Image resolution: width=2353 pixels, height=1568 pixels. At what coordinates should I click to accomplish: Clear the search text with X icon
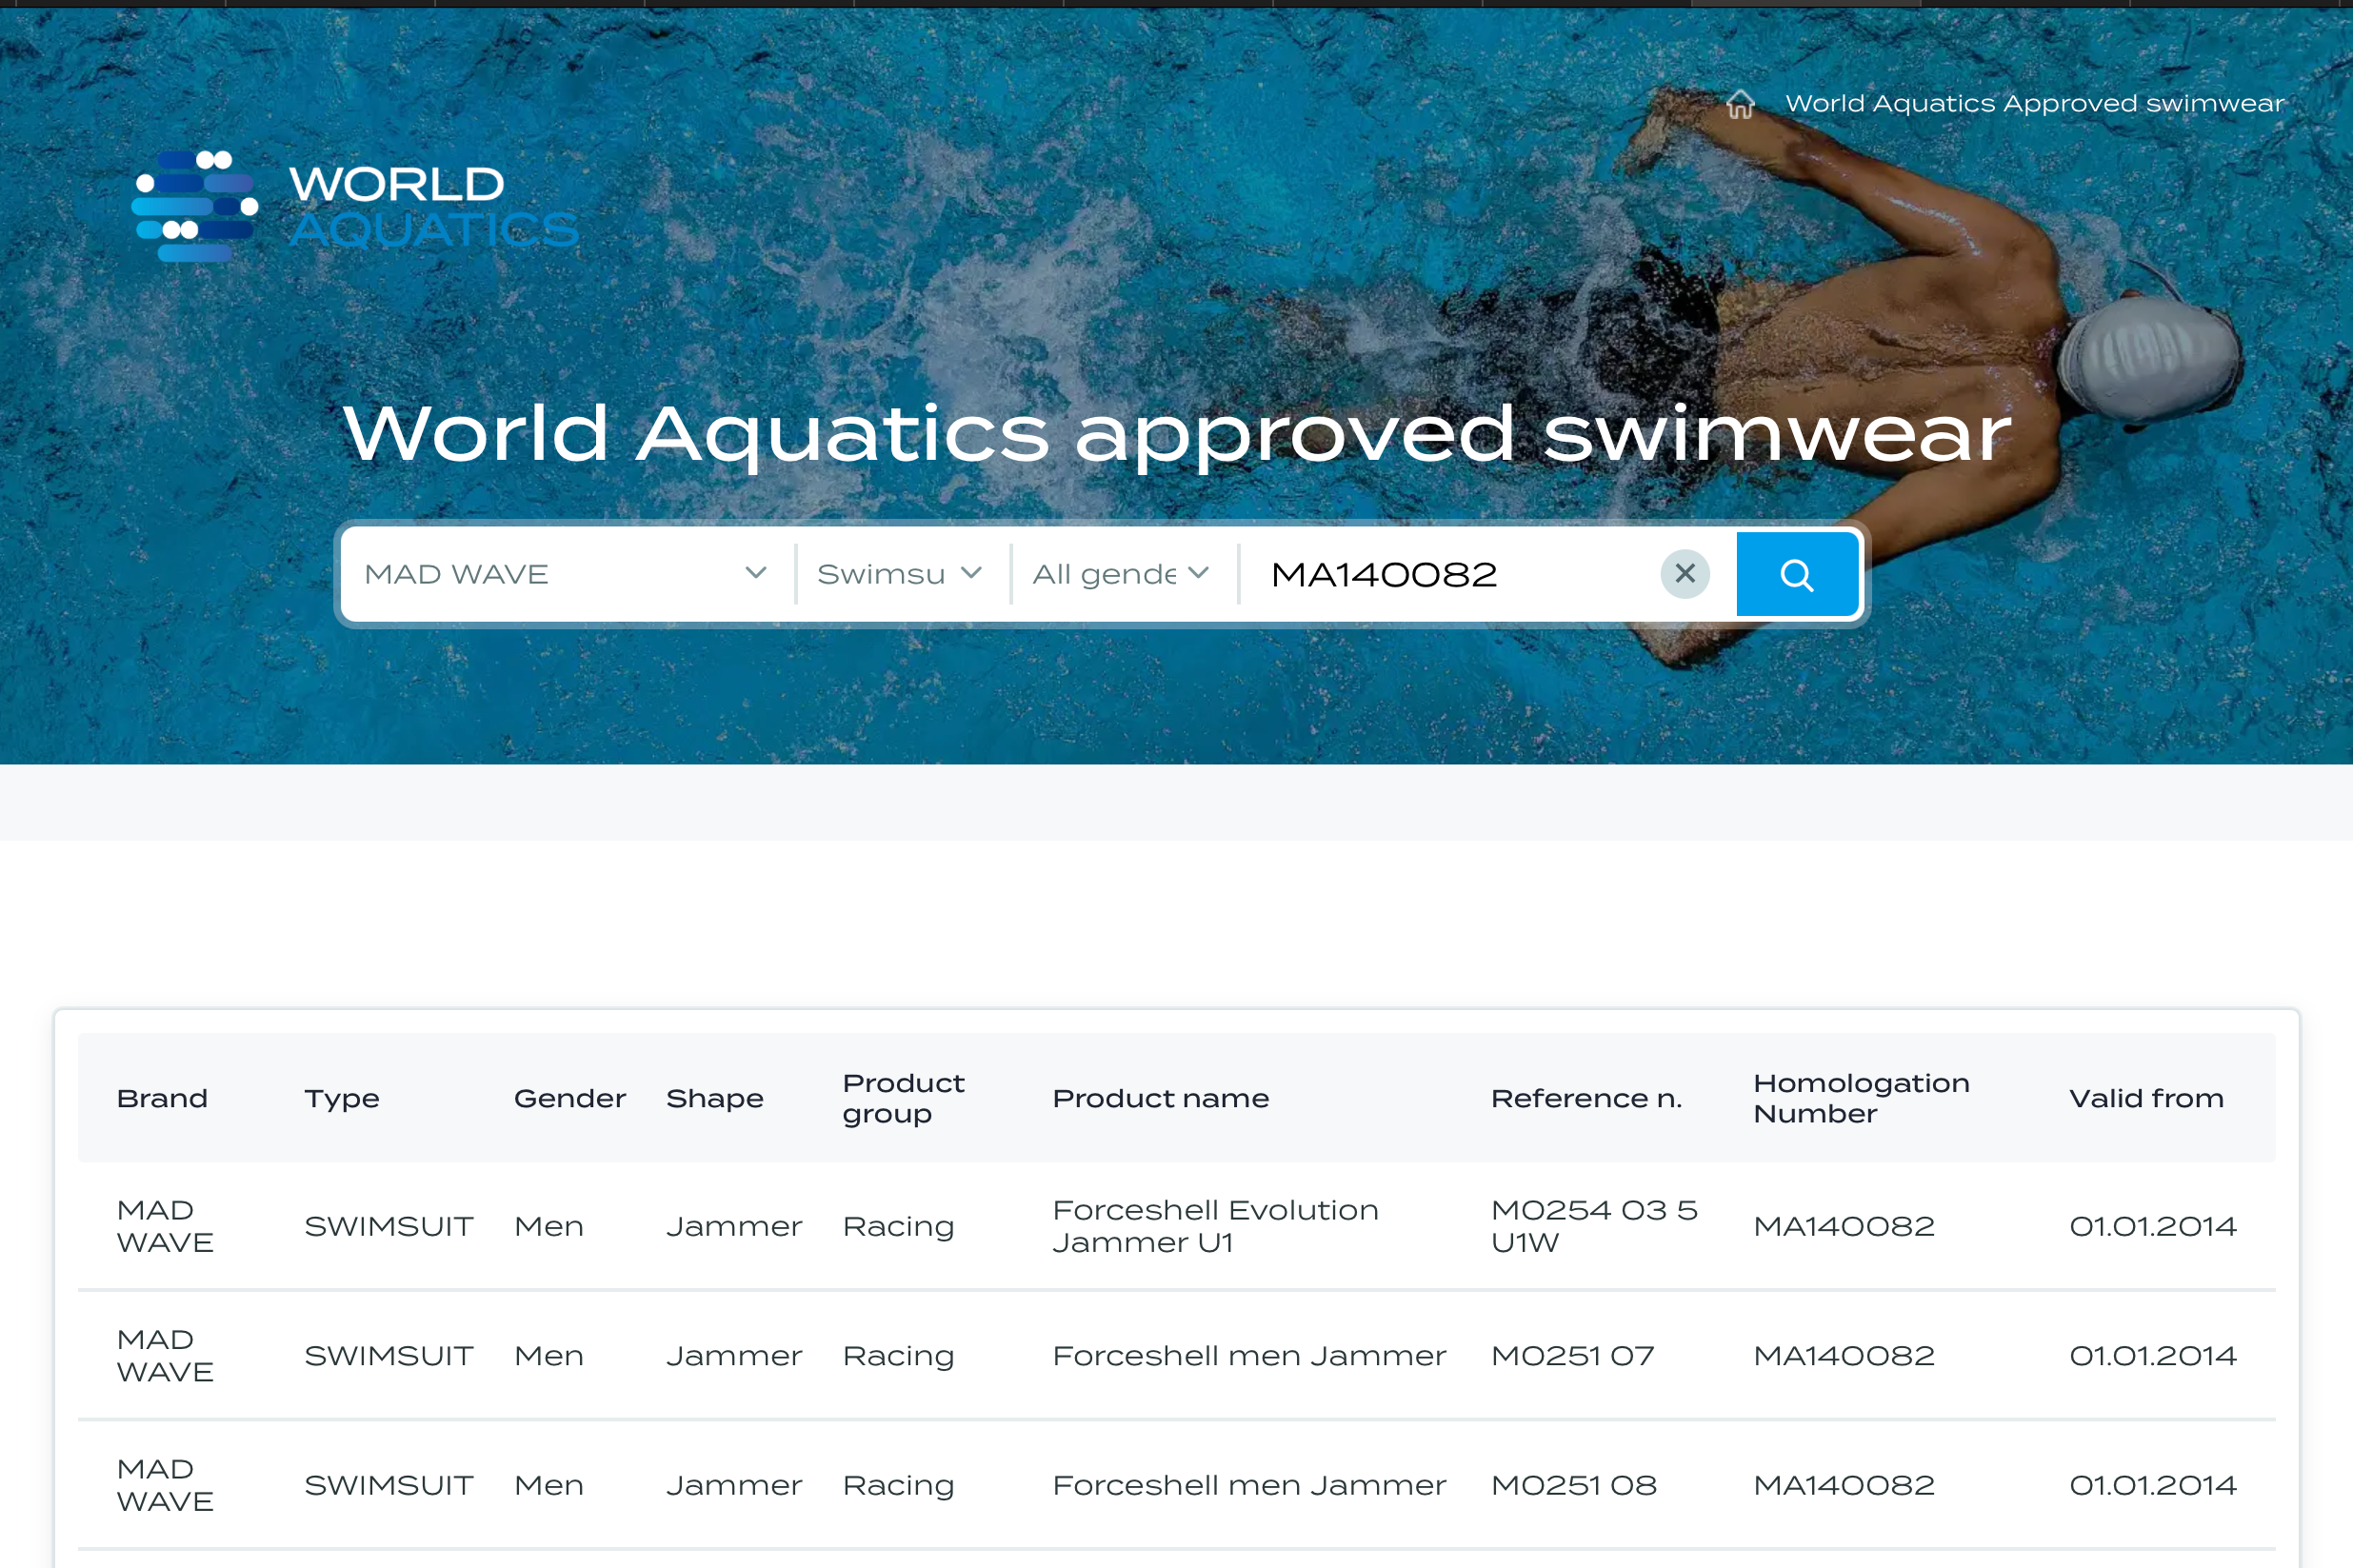point(1685,574)
